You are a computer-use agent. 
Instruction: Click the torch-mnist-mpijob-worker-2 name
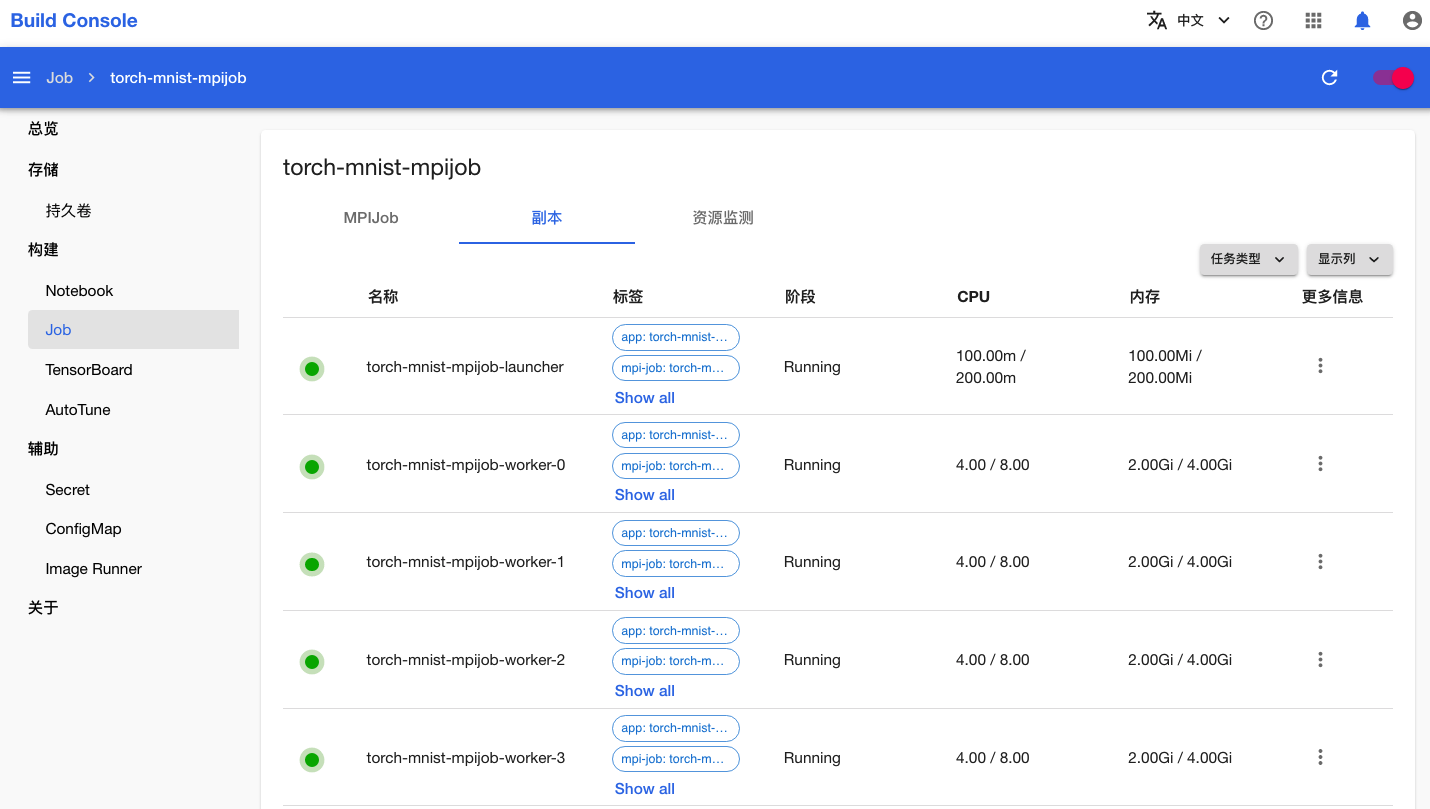[466, 660]
